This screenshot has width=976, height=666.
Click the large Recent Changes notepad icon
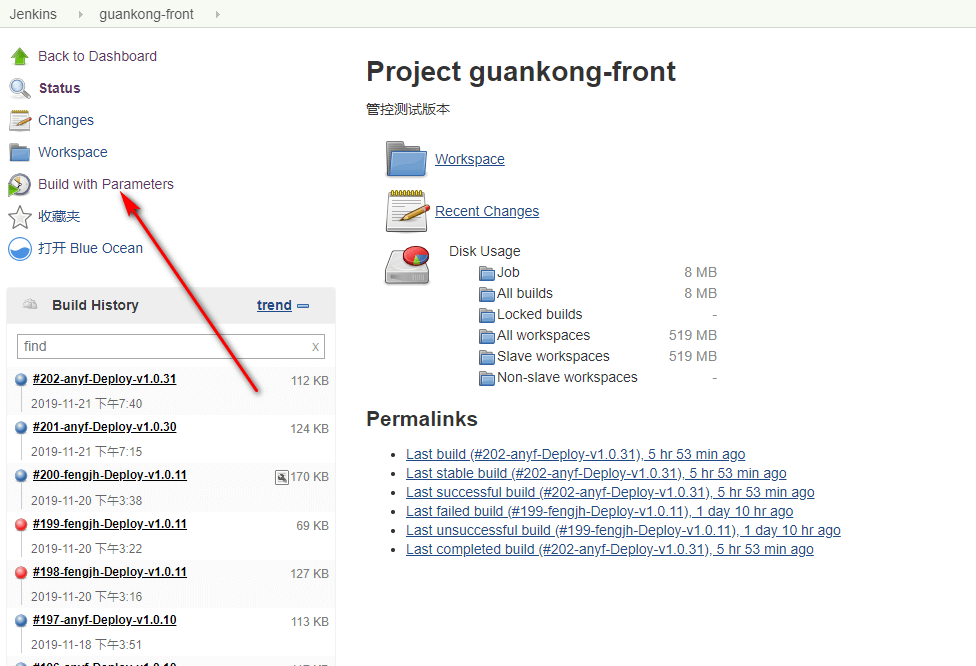click(407, 211)
